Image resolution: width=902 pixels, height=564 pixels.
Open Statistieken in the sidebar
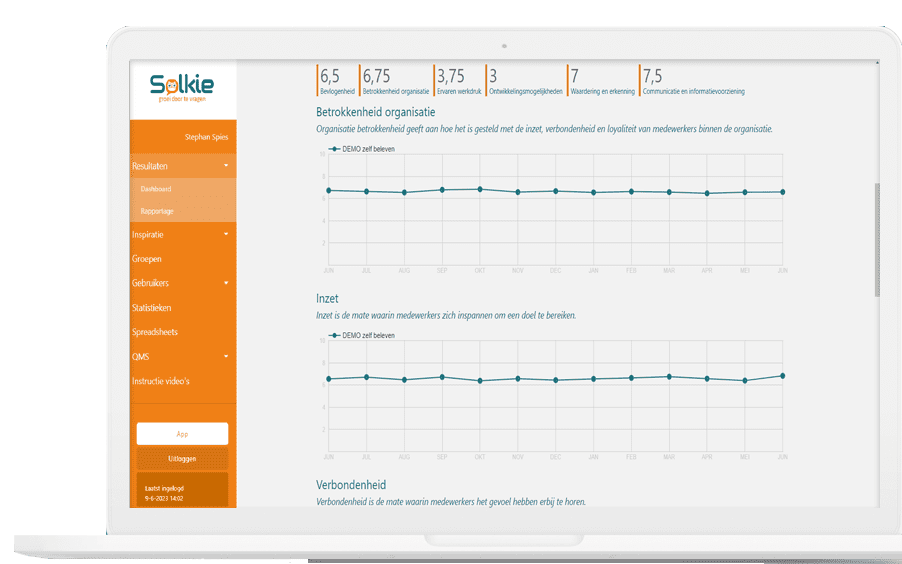[151, 308]
